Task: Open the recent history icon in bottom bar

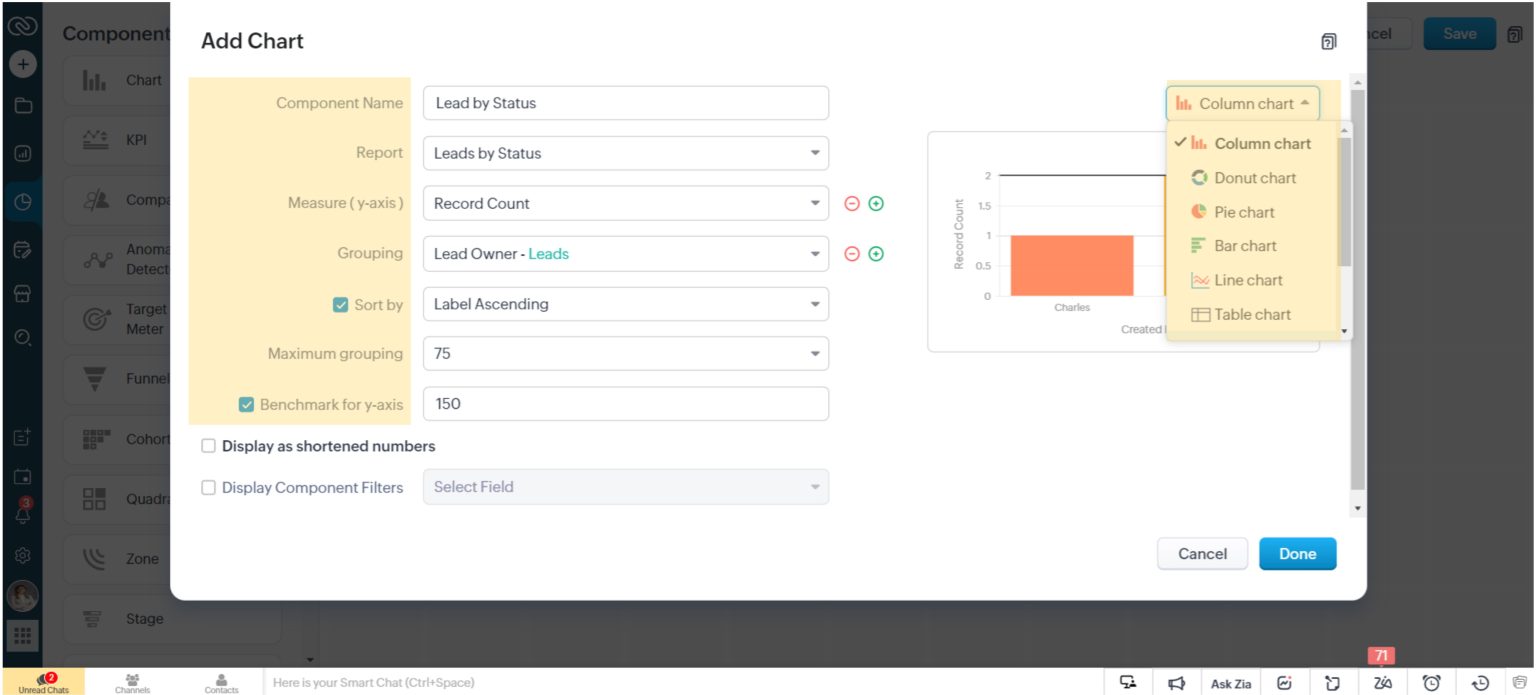Action: coord(1478,682)
